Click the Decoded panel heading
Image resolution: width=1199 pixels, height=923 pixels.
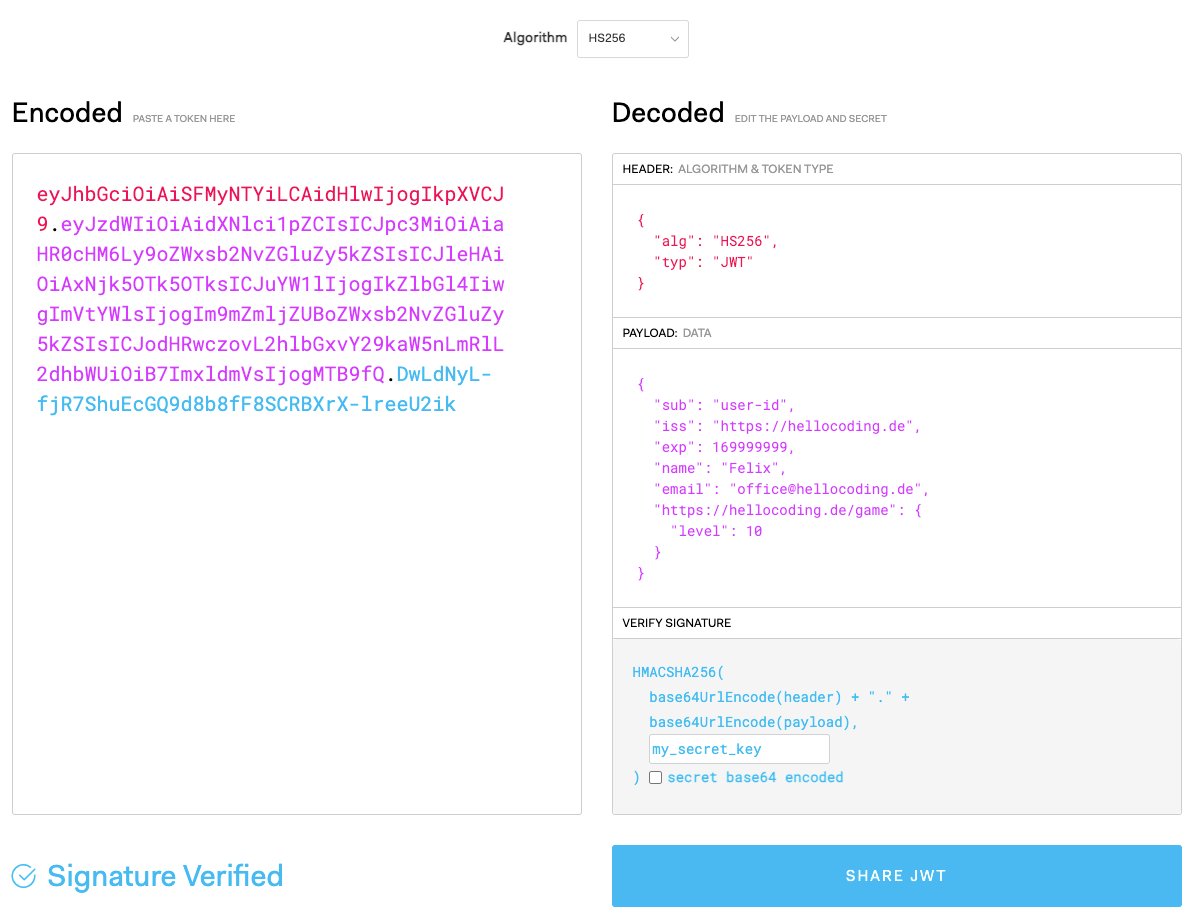tap(667, 112)
